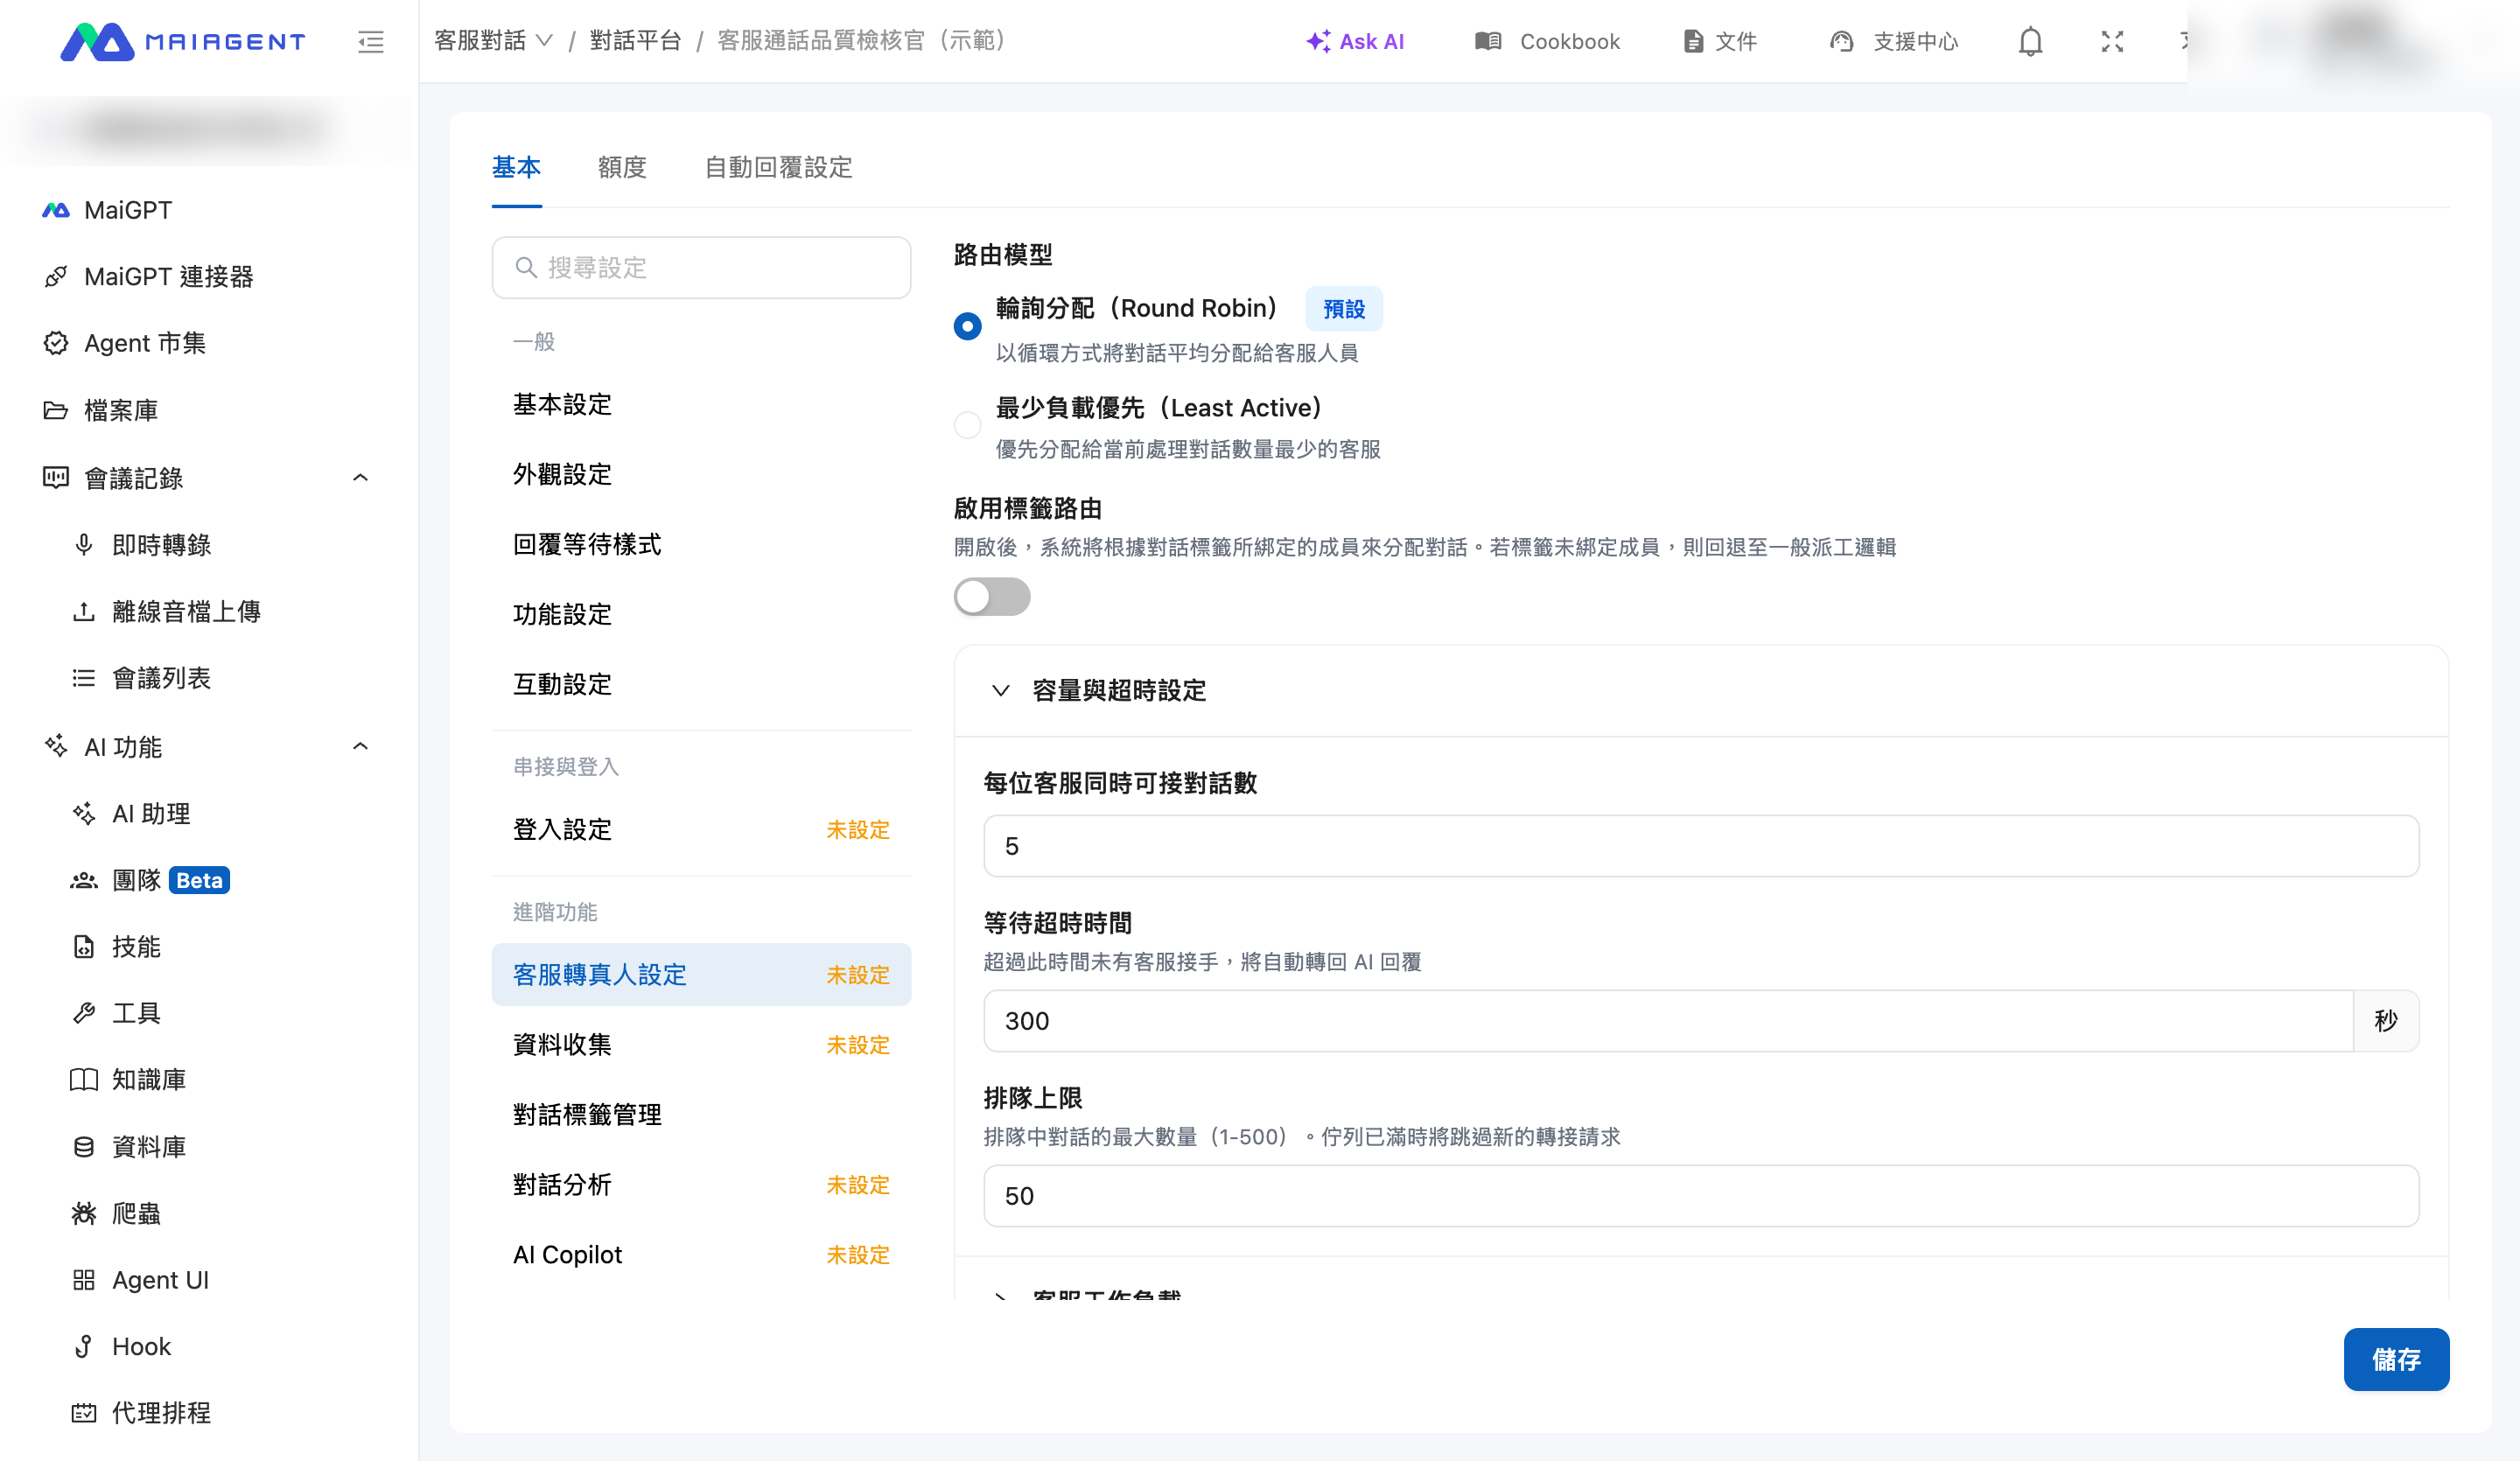Open Ask AI sparkle icon
The width and height of the screenshot is (2520, 1461).
[1318, 41]
